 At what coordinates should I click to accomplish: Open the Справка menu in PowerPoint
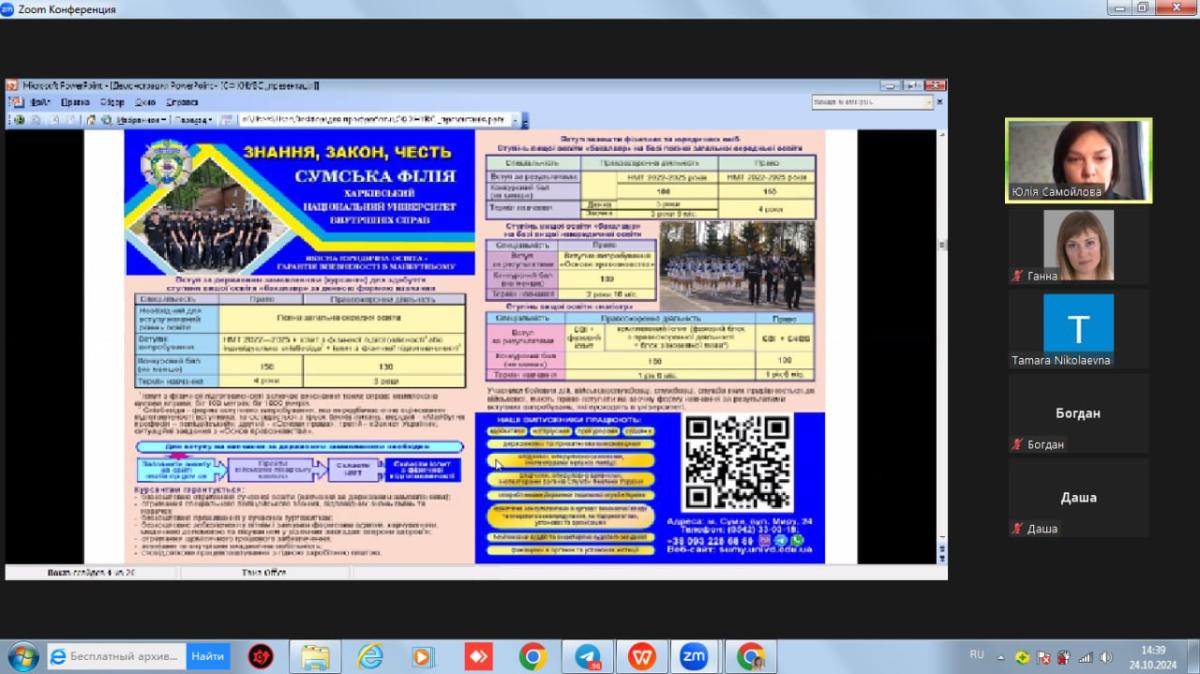click(x=182, y=102)
